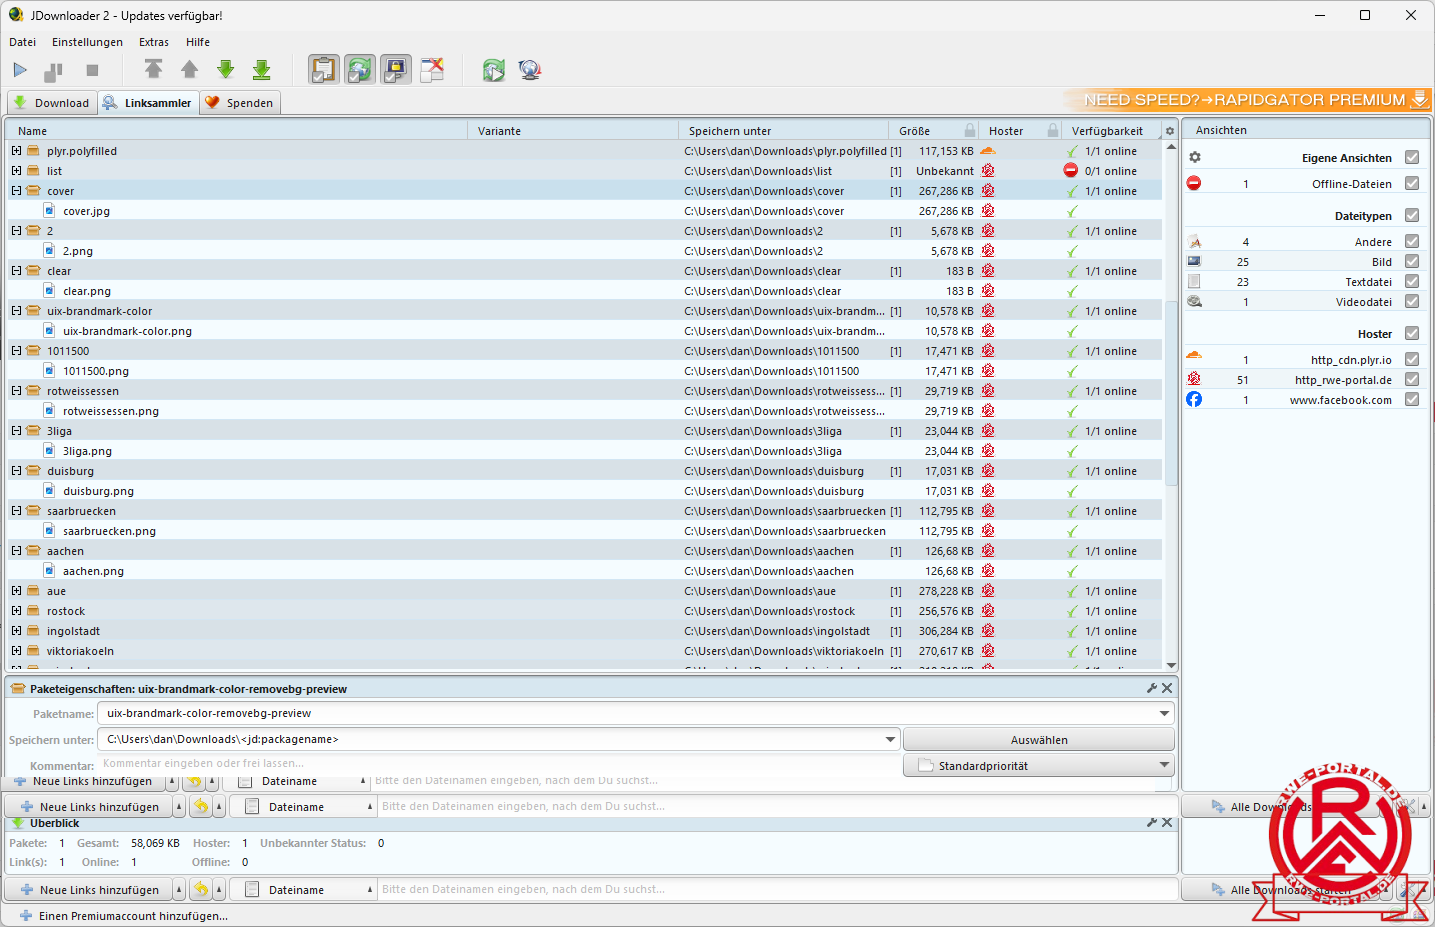Click the package list vertical scrollbar
1435x927 pixels.
(1171, 400)
